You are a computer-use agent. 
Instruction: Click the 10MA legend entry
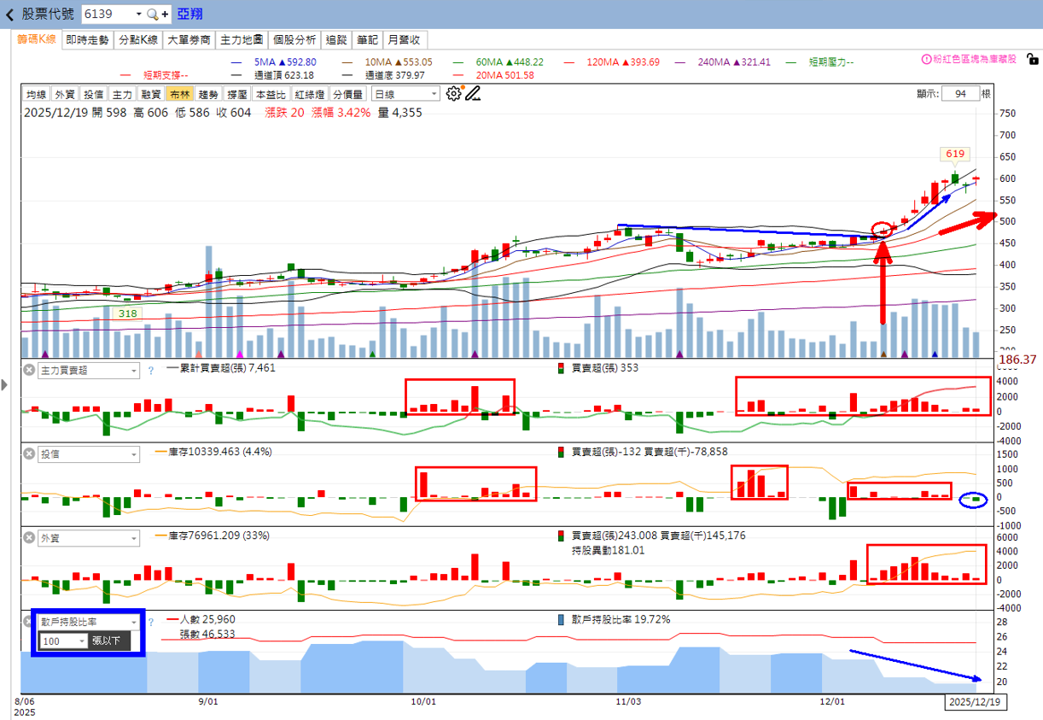(387, 62)
